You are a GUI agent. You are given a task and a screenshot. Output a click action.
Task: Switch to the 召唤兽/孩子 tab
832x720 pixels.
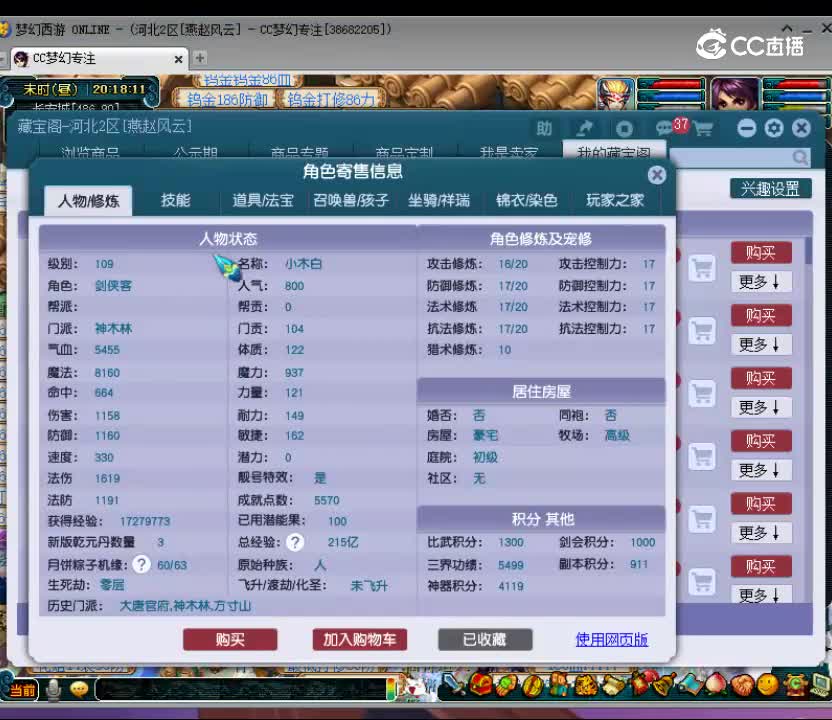tap(351, 201)
